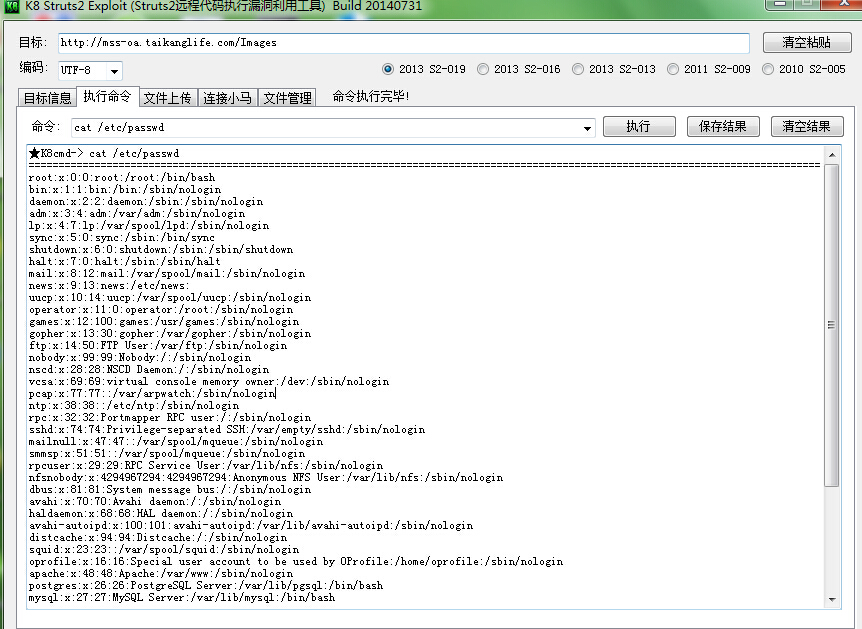The height and width of the screenshot is (629, 862).
Task: Click the 清空粘贴 button
Action: [807, 42]
